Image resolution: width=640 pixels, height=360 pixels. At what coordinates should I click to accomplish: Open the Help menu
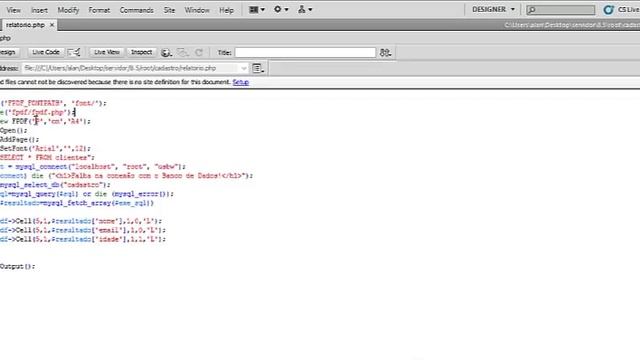pos(226,10)
